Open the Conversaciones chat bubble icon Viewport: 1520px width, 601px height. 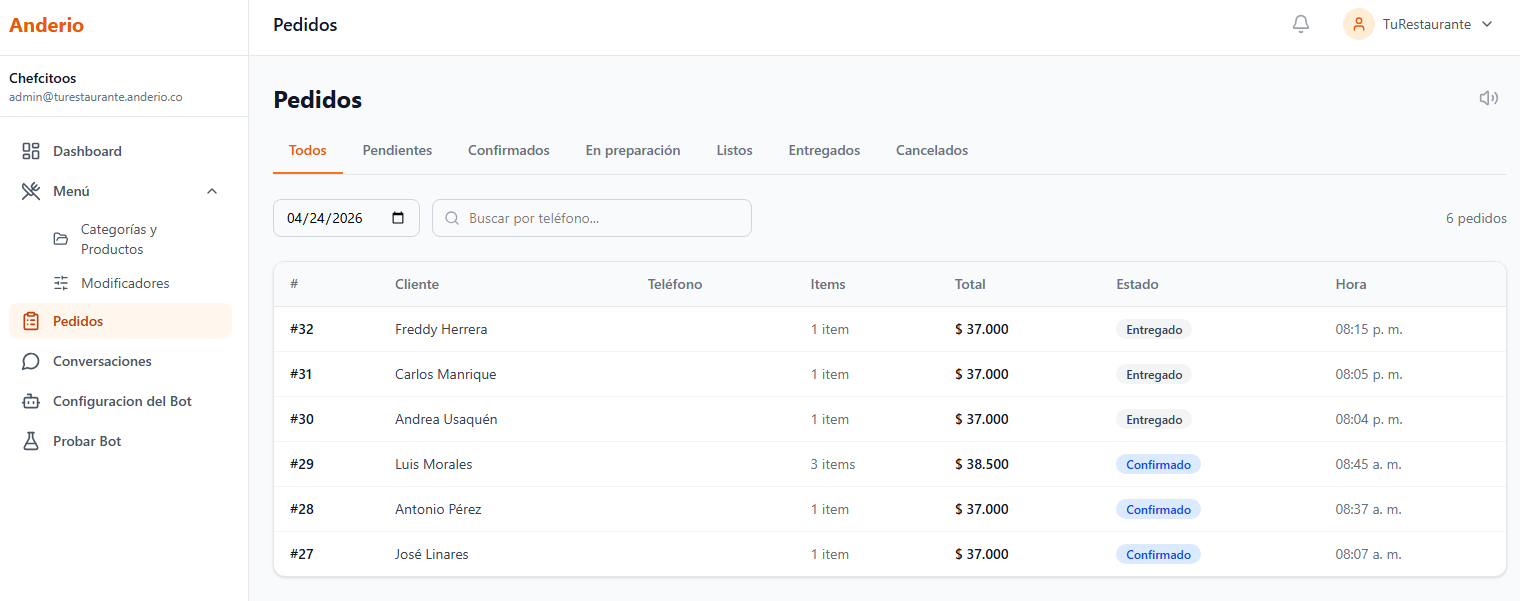[x=29, y=361]
